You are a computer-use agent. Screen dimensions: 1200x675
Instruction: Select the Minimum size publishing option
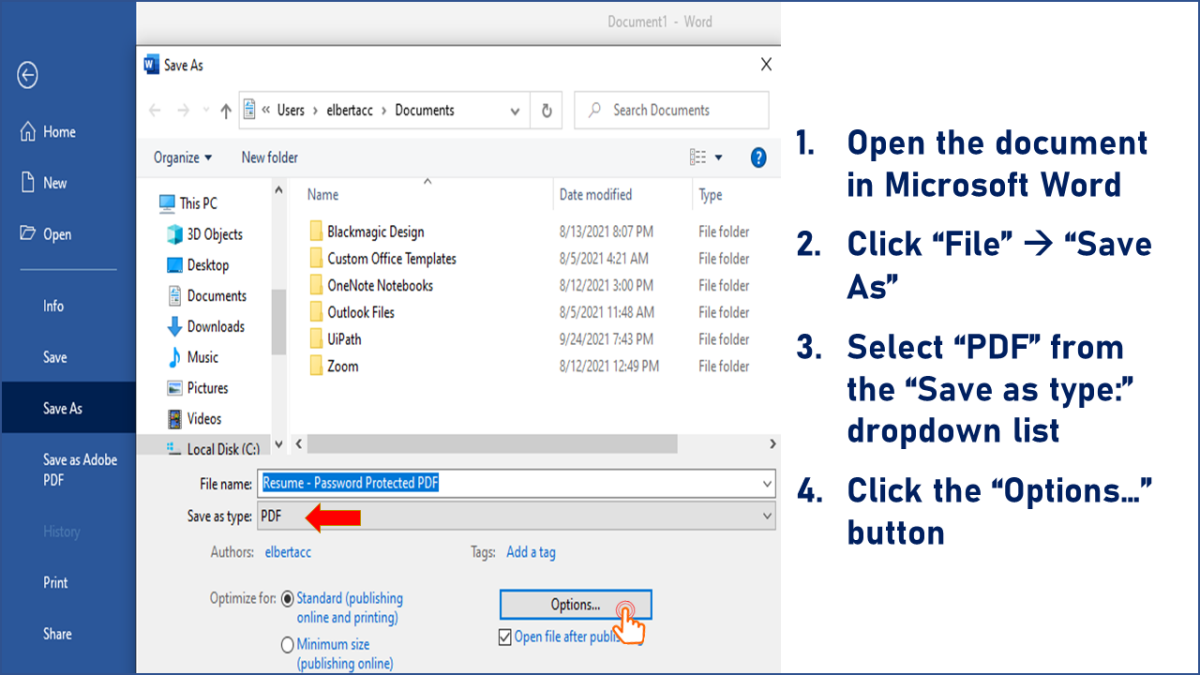click(288, 644)
